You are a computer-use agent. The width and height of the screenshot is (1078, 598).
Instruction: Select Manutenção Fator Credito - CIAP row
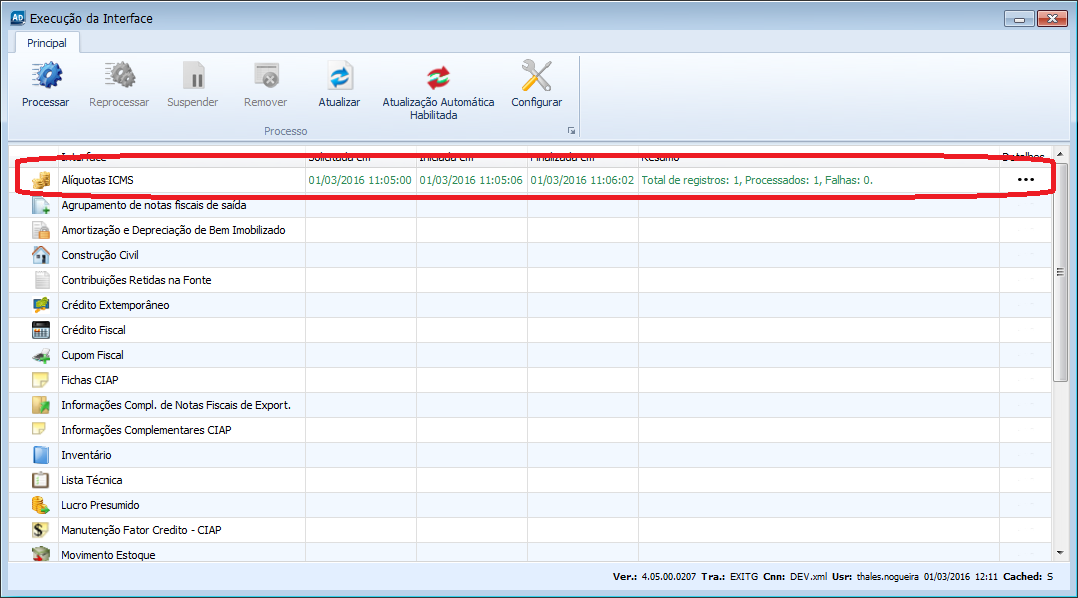[x=141, y=530]
